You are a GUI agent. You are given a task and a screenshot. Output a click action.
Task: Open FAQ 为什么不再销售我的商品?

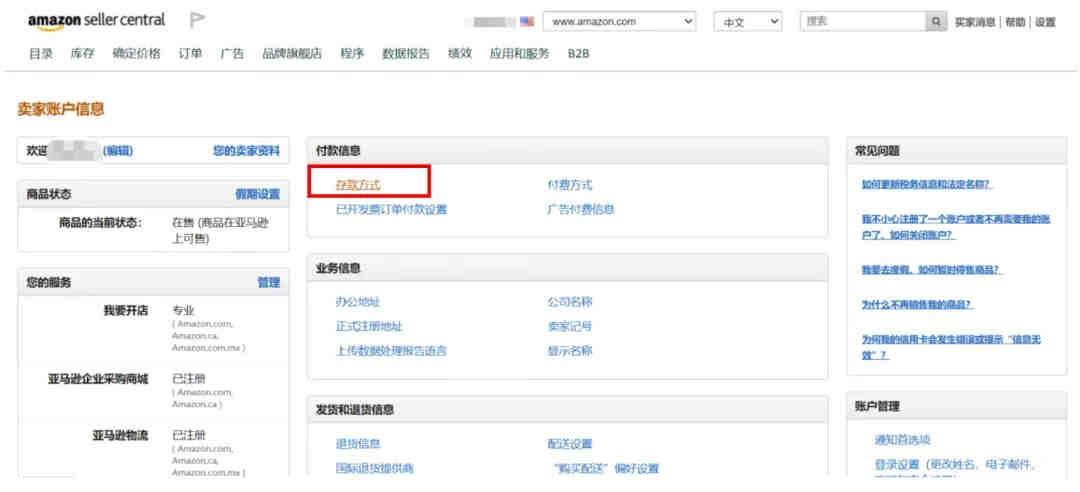coord(917,305)
